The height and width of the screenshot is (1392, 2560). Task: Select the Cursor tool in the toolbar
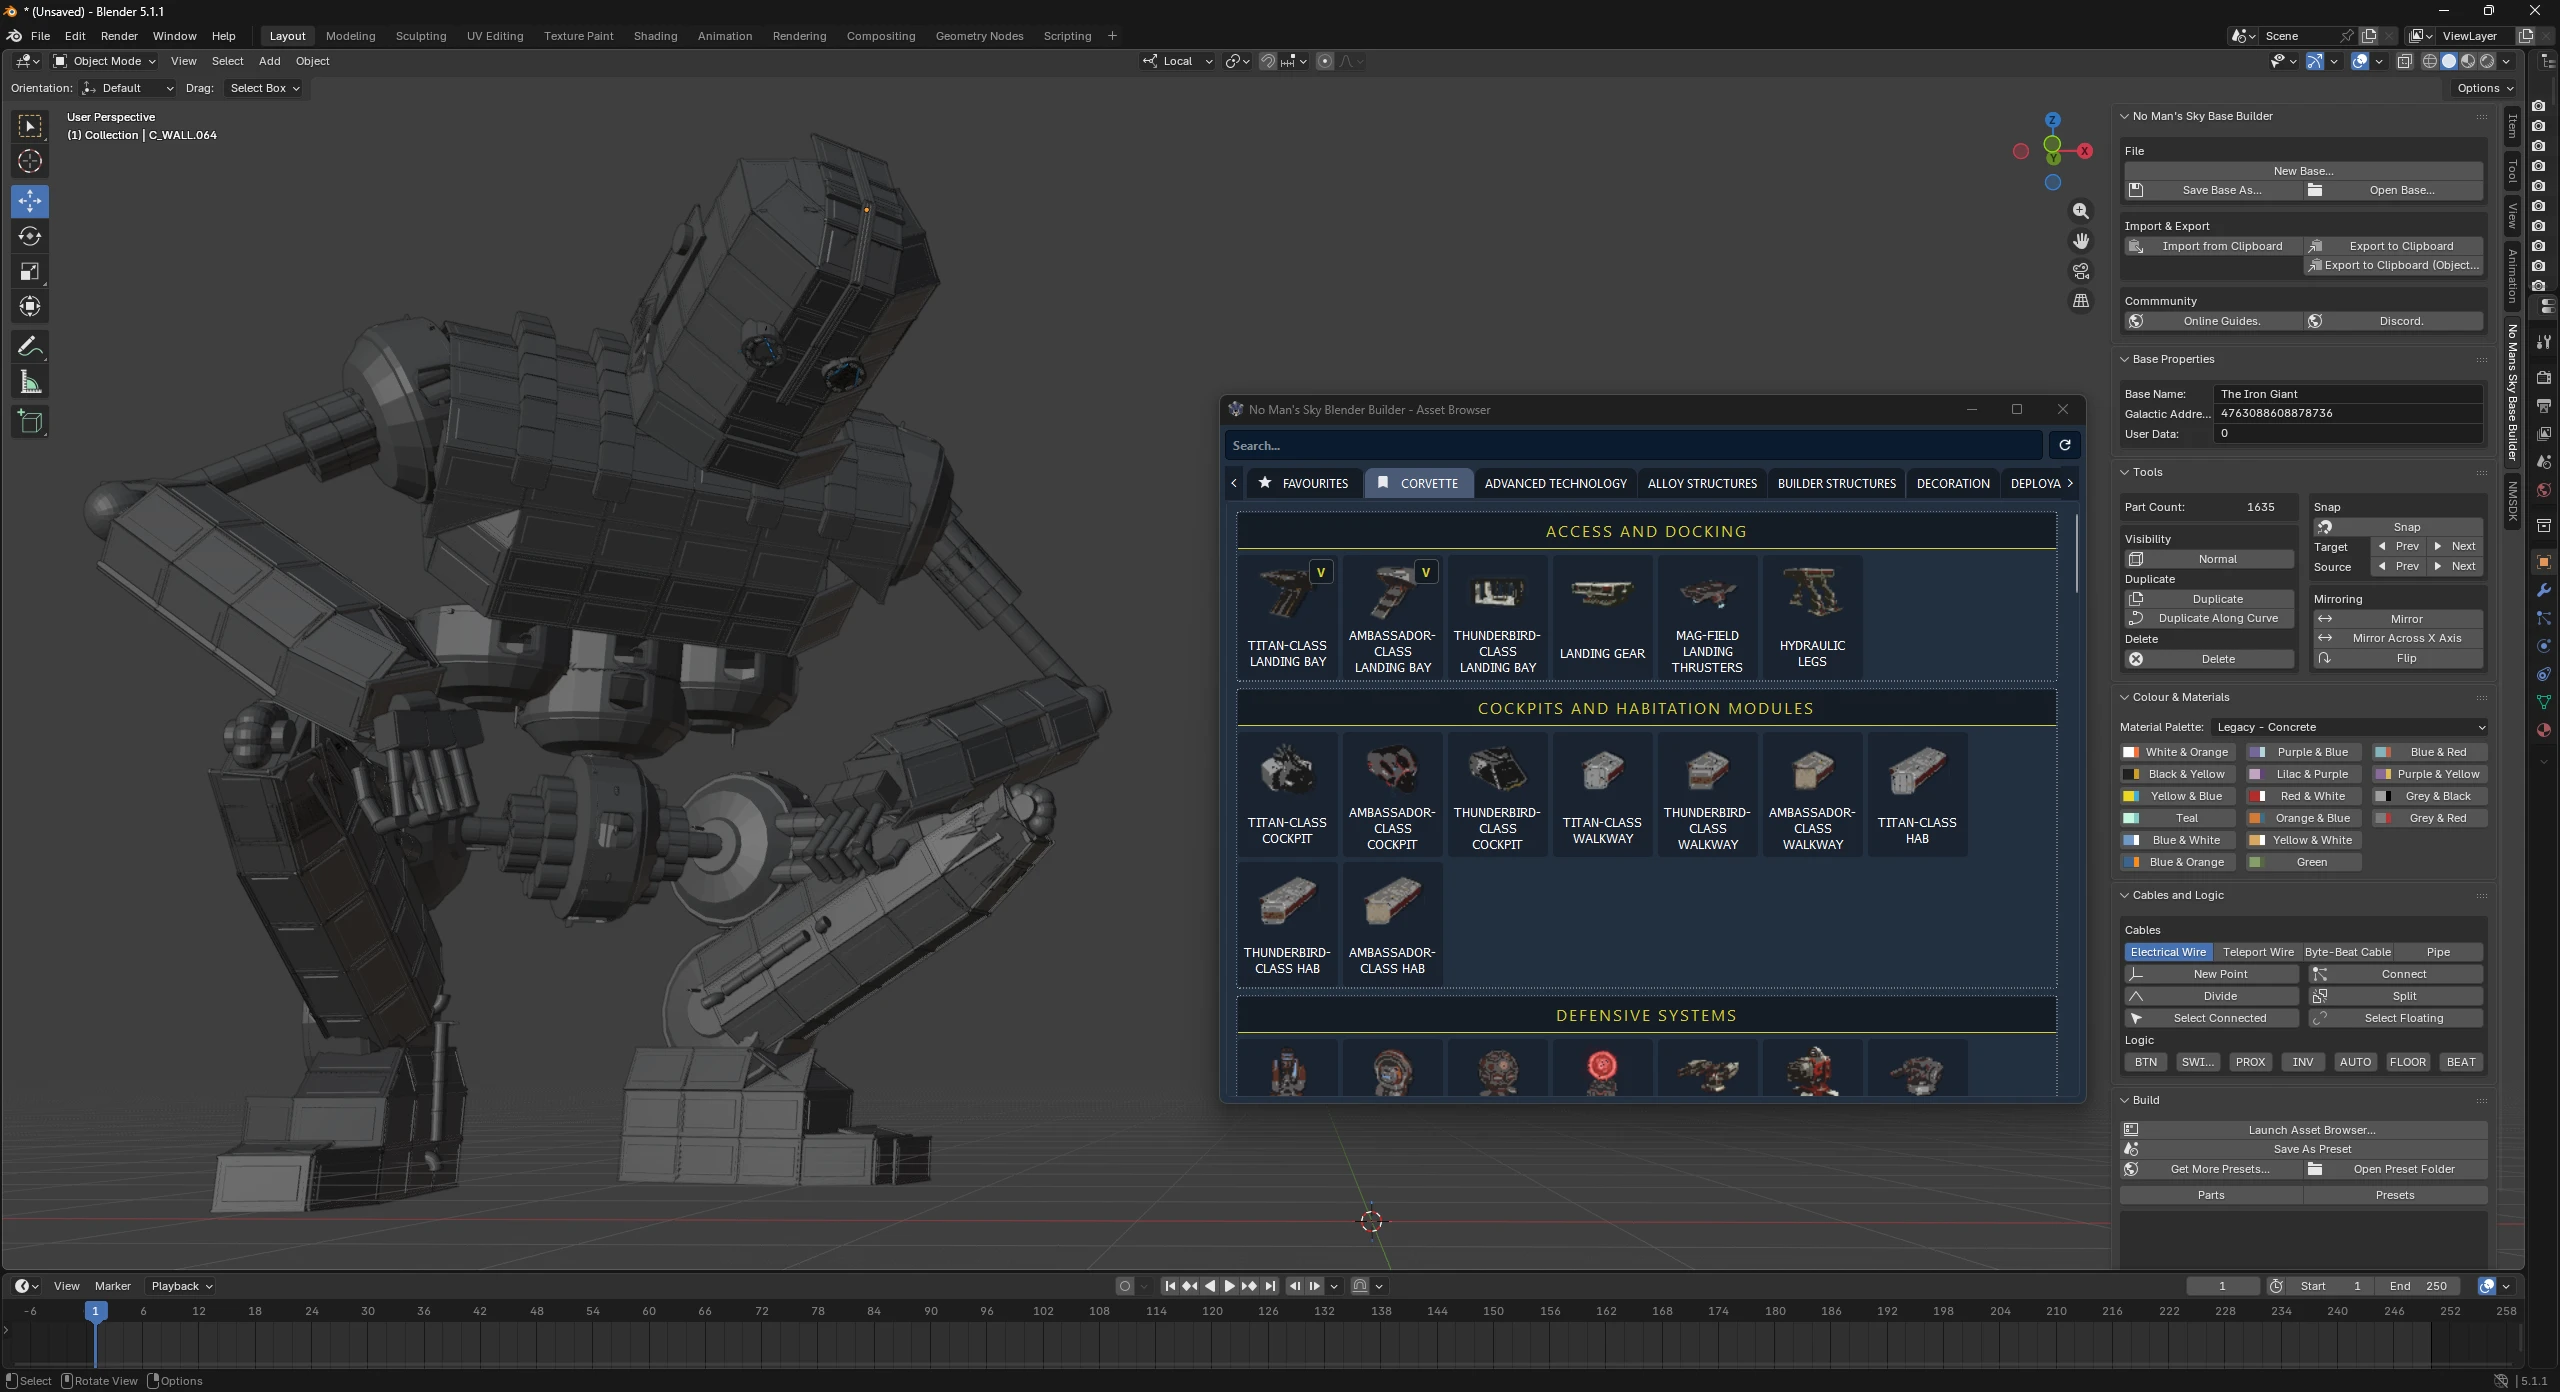coord(30,161)
